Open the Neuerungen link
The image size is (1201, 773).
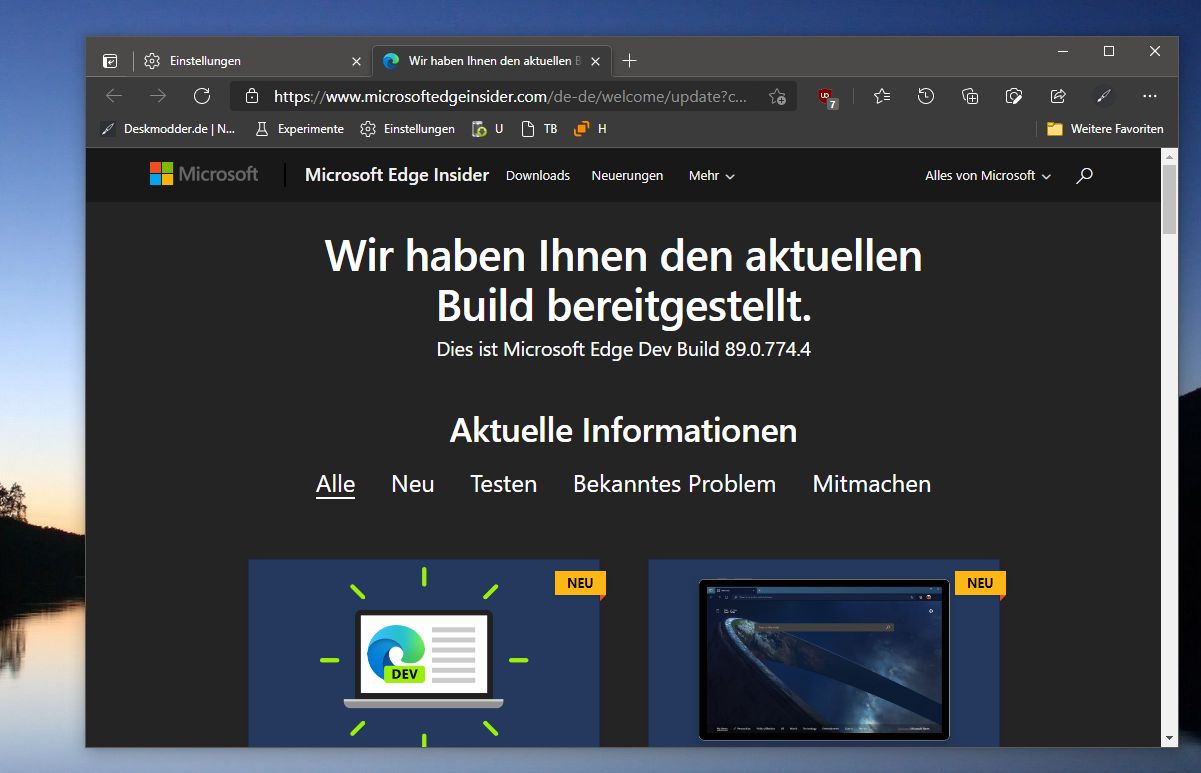627,175
